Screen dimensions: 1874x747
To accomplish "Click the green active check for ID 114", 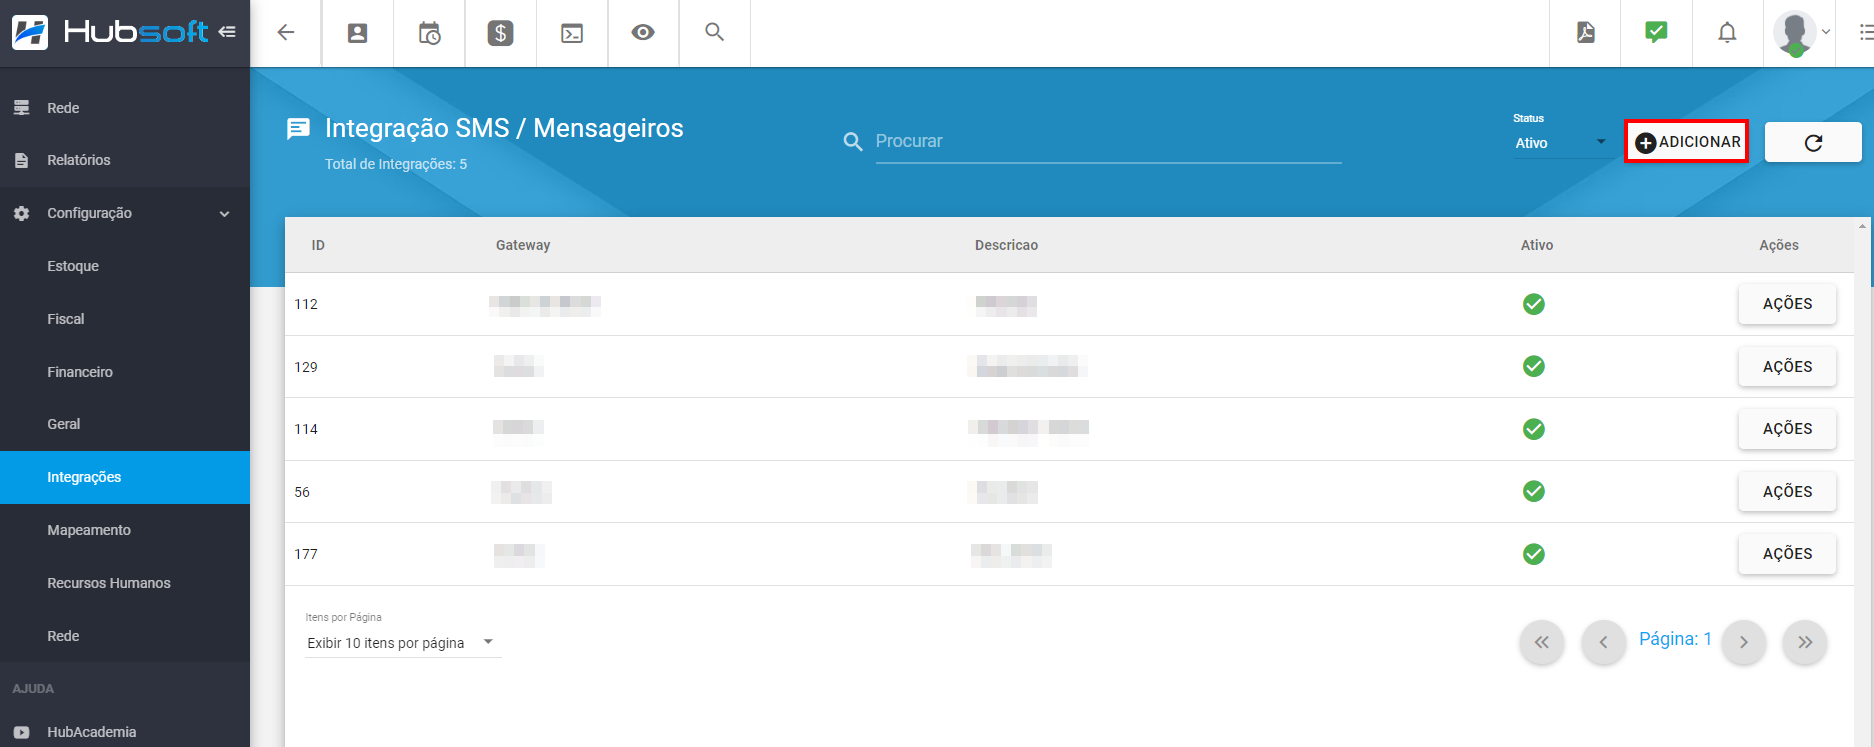I will click(1534, 429).
